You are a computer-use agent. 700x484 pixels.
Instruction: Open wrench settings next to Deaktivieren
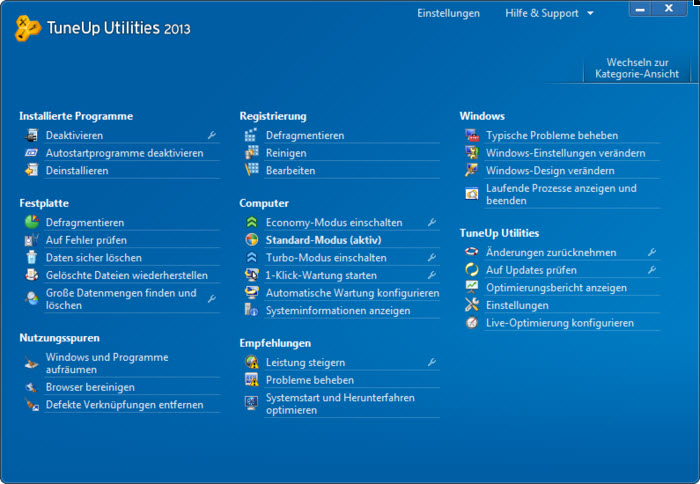coord(212,135)
